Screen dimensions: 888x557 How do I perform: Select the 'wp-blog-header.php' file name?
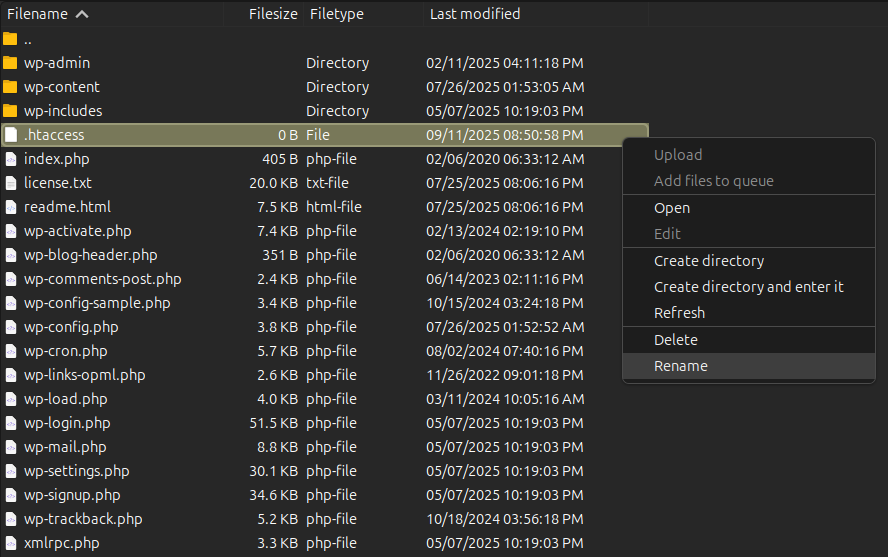(91, 255)
